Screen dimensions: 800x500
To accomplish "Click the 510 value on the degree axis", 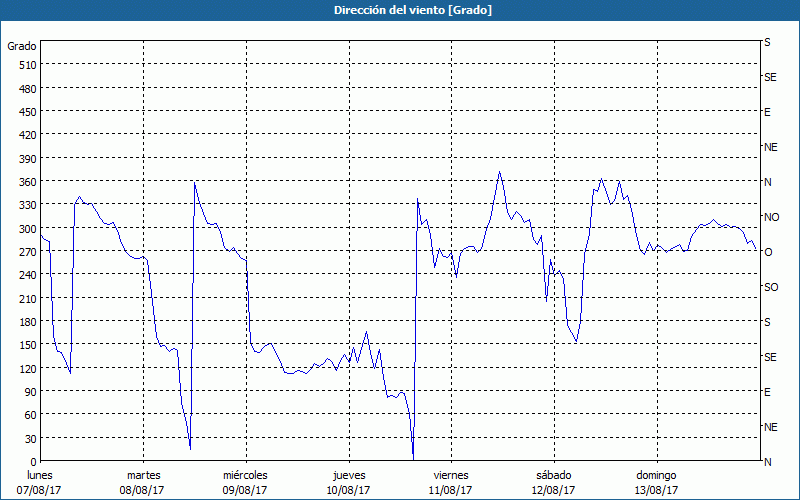I will (x=26, y=65).
